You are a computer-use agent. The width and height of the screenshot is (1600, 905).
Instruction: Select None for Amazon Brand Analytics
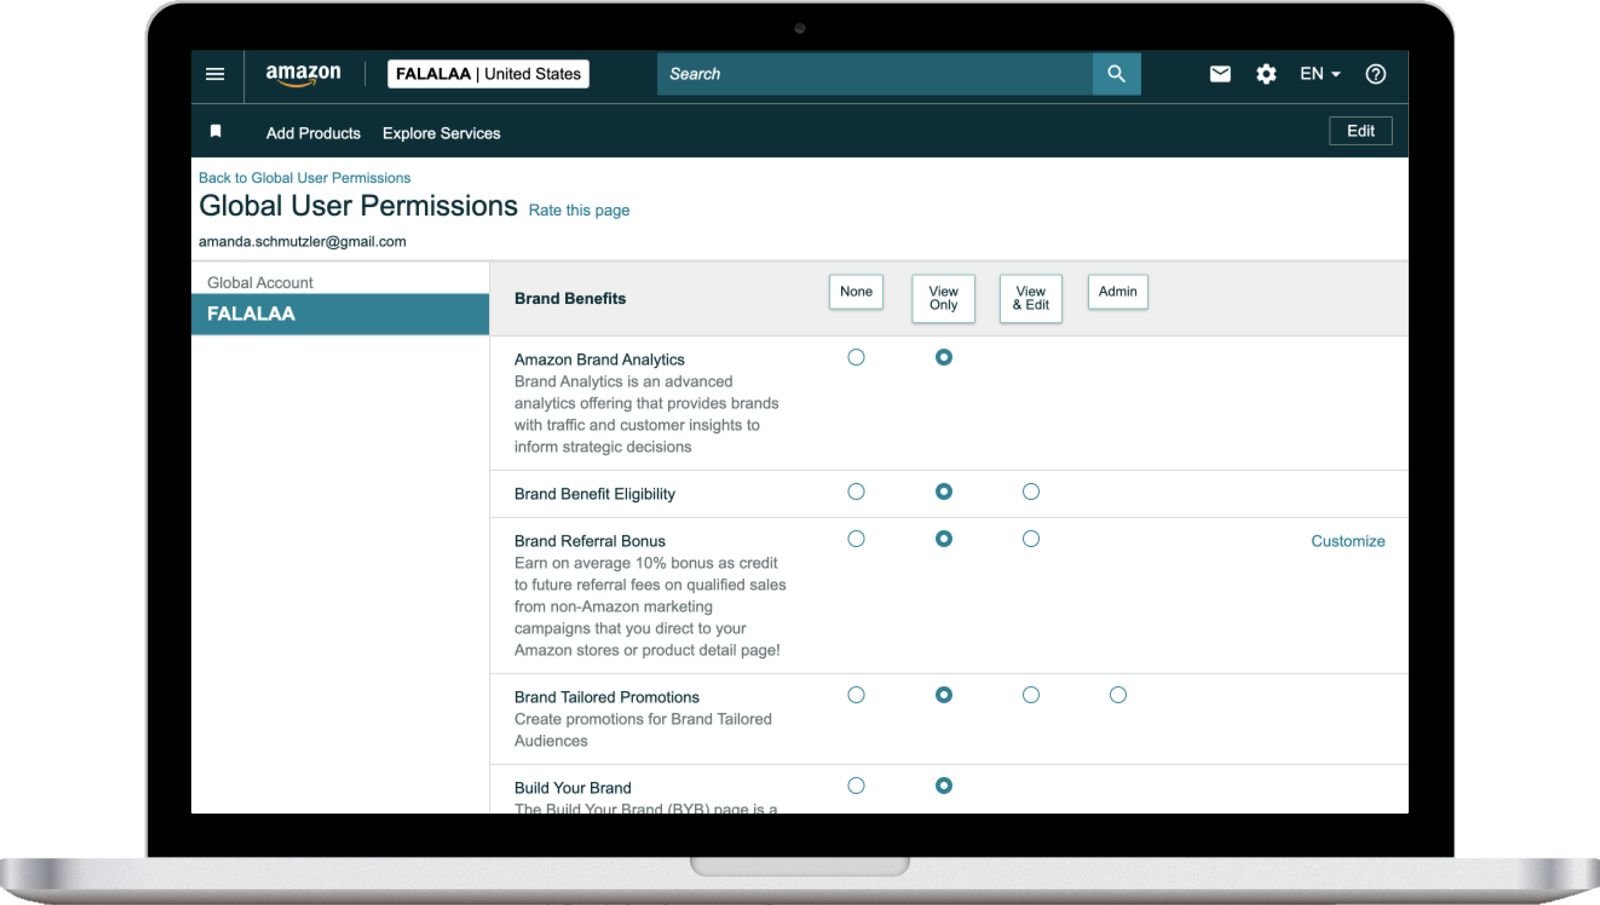(x=856, y=357)
